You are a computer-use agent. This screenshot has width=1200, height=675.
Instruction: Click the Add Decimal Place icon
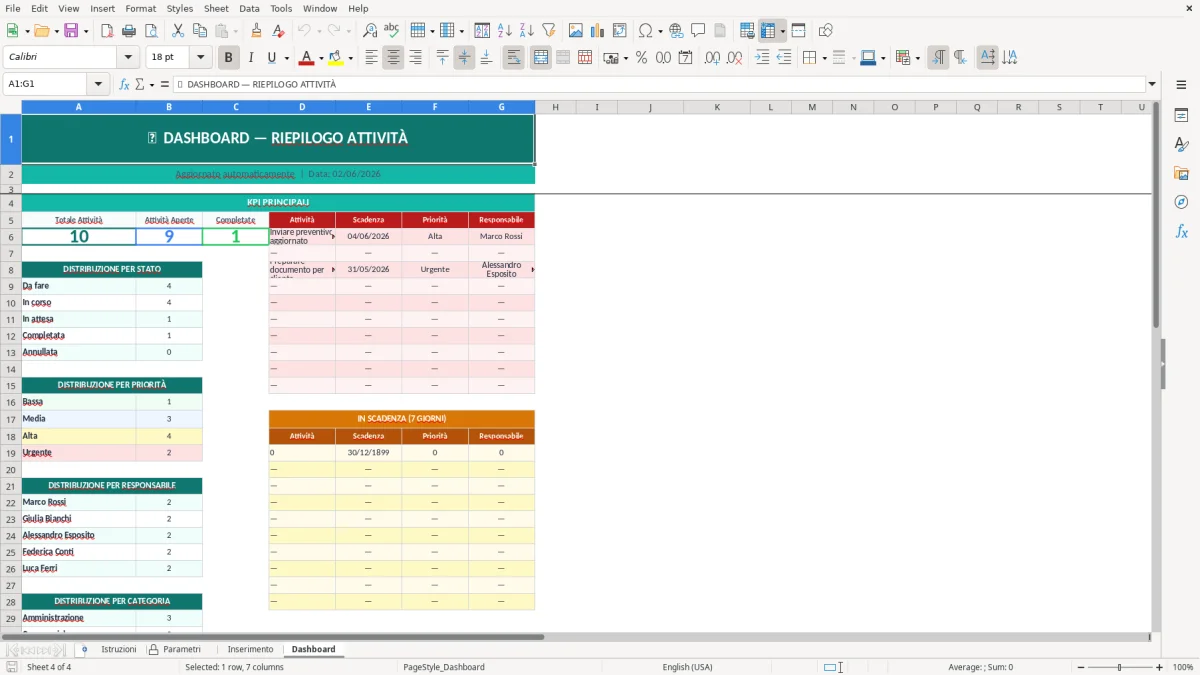(x=712, y=58)
